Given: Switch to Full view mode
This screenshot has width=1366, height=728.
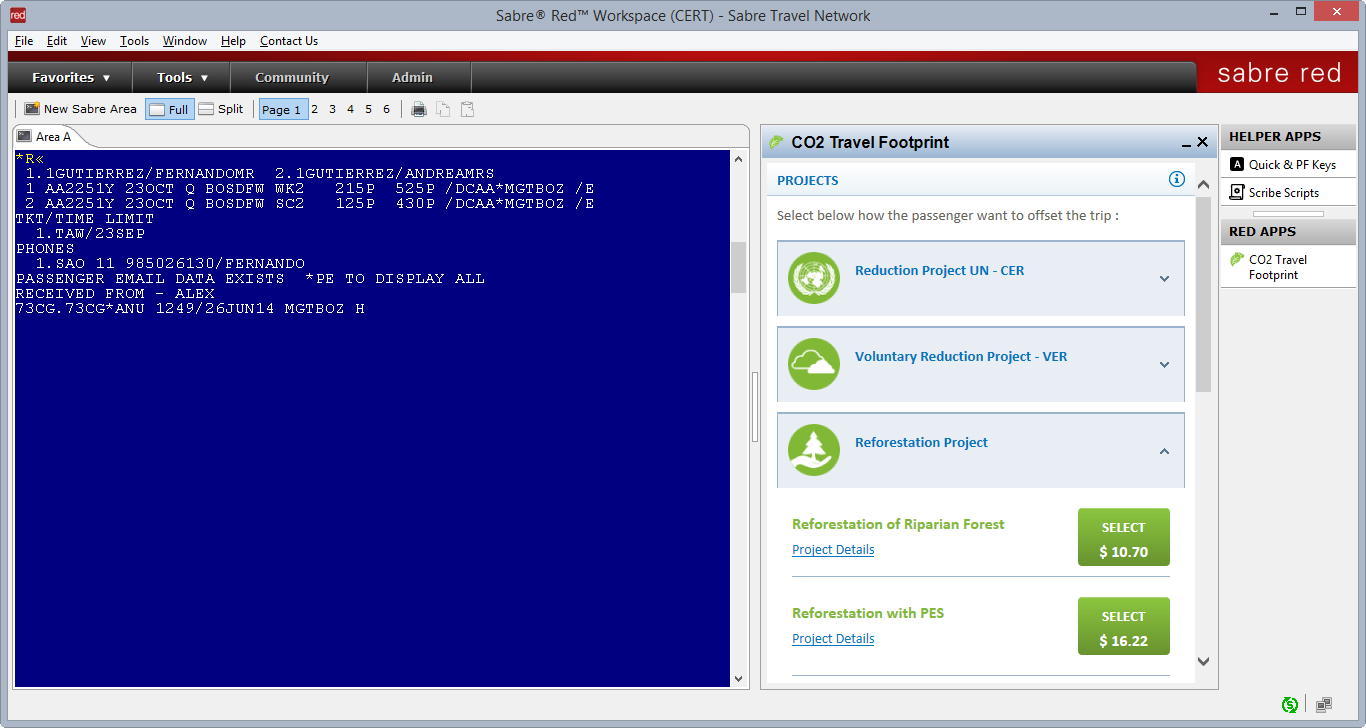Looking at the screenshot, I should click(x=170, y=109).
